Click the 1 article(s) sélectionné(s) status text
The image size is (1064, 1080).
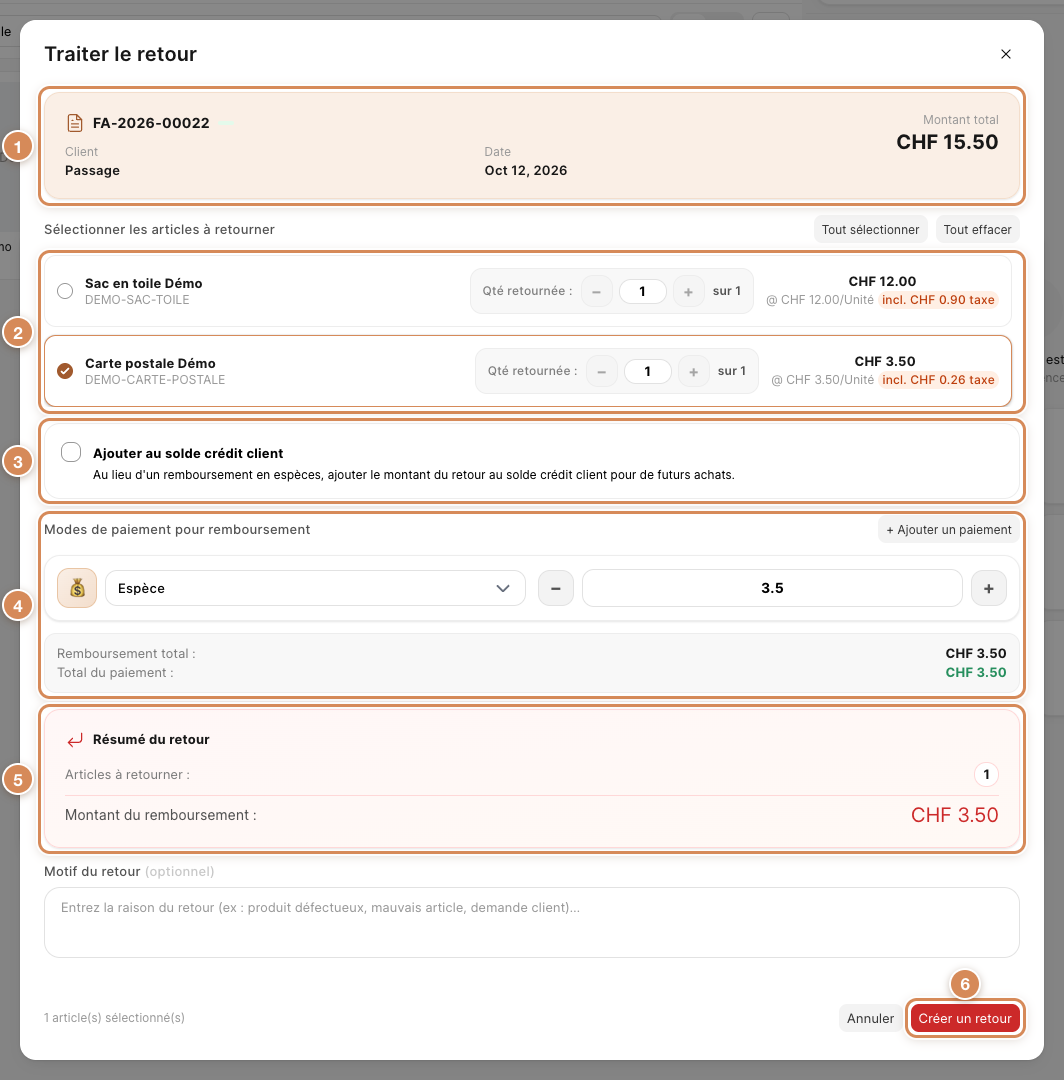tap(114, 1017)
